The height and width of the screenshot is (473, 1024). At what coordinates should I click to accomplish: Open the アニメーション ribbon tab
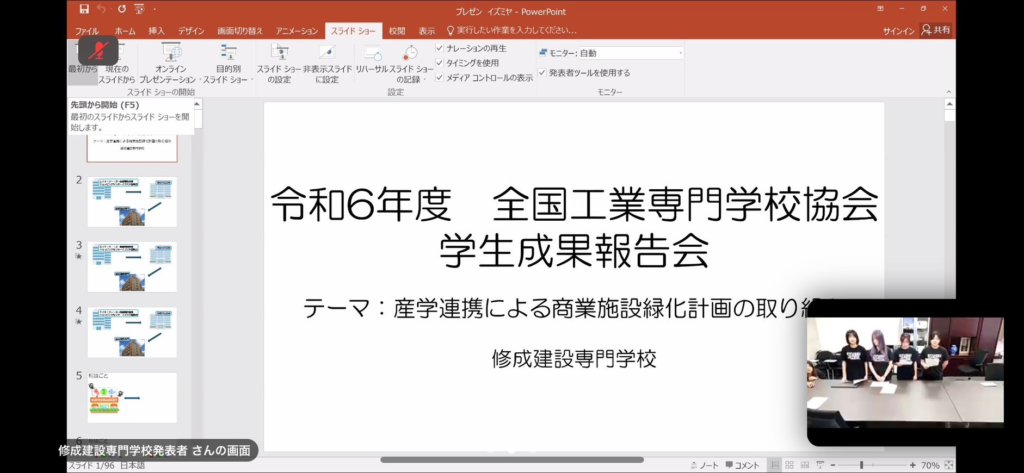[296, 31]
